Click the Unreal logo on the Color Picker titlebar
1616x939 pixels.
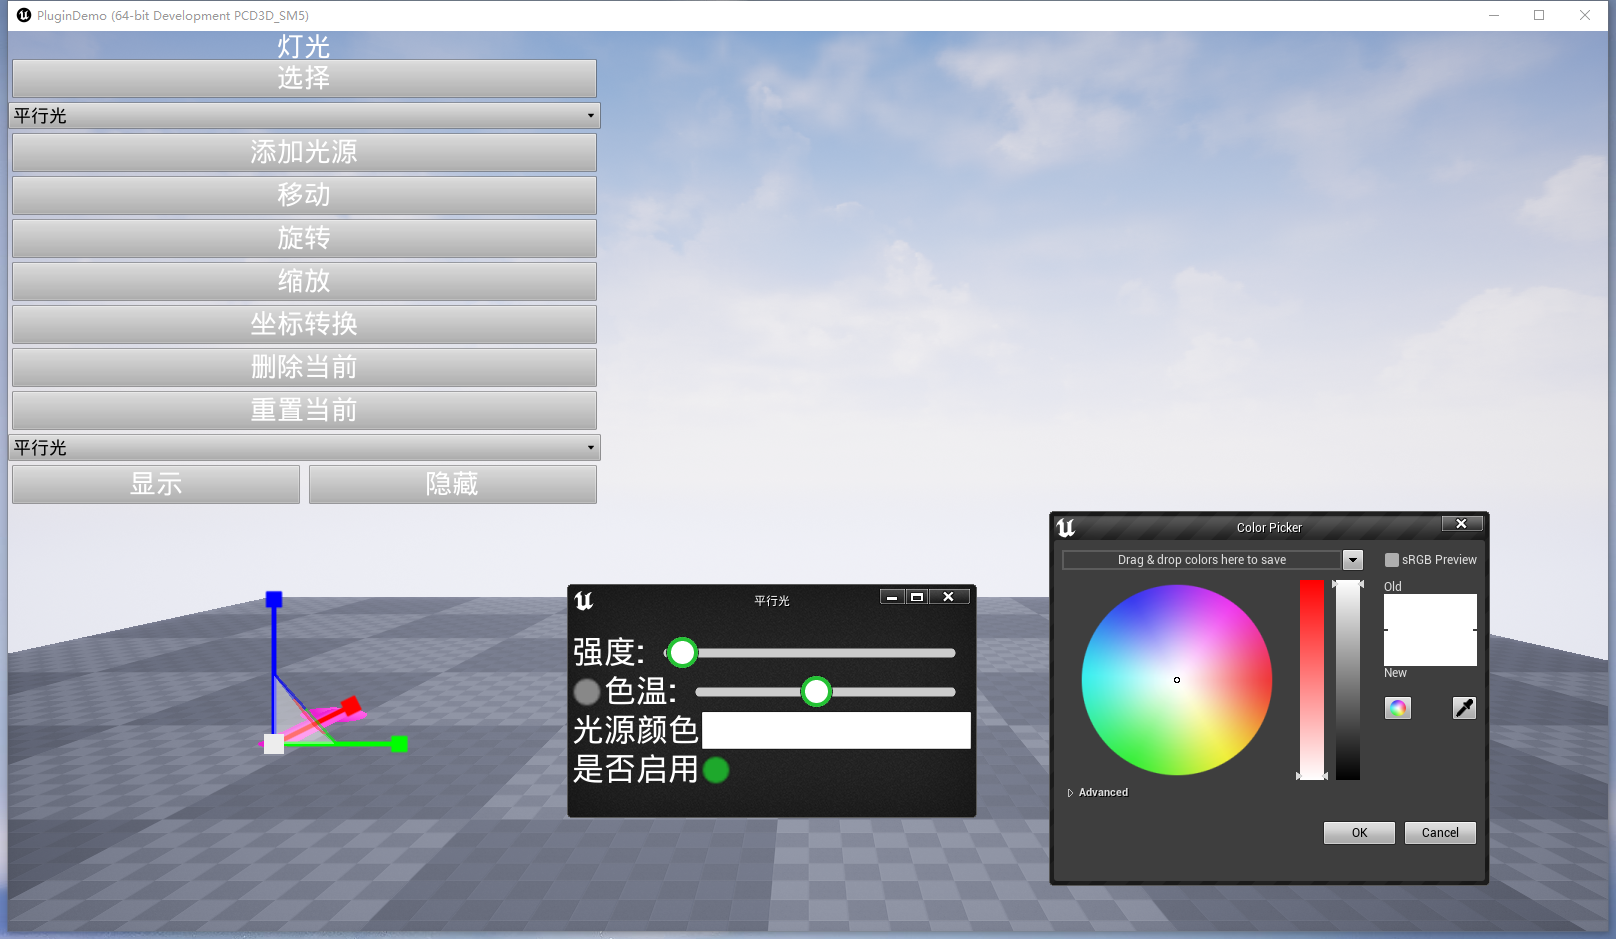click(x=1066, y=526)
